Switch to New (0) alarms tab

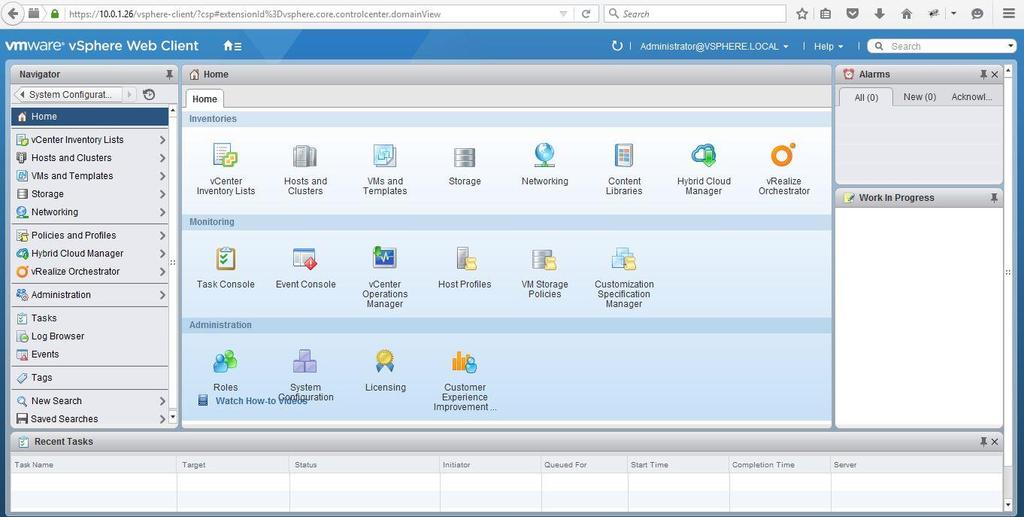(920, 97)
